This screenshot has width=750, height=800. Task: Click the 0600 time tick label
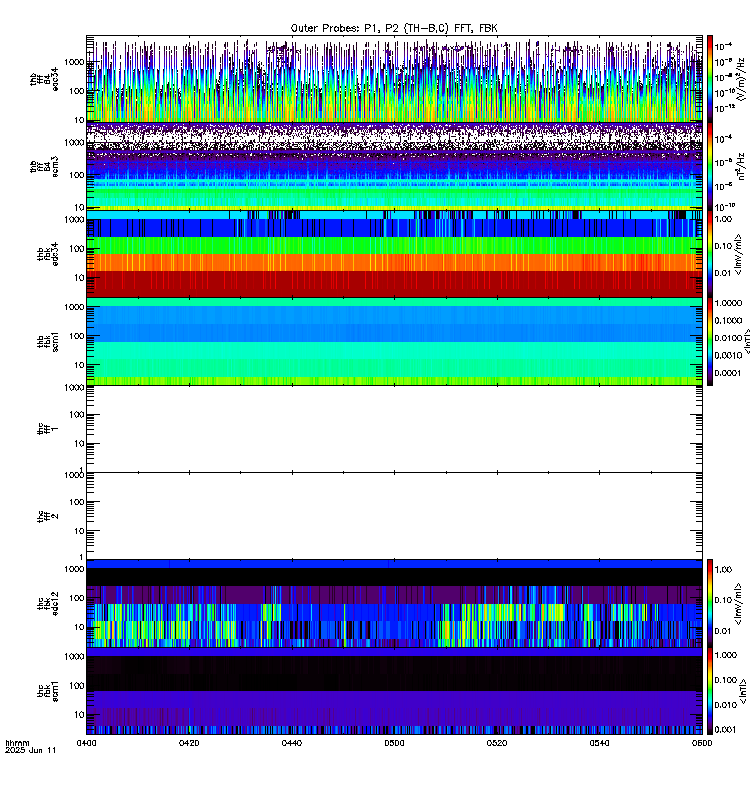pos(702,743)
